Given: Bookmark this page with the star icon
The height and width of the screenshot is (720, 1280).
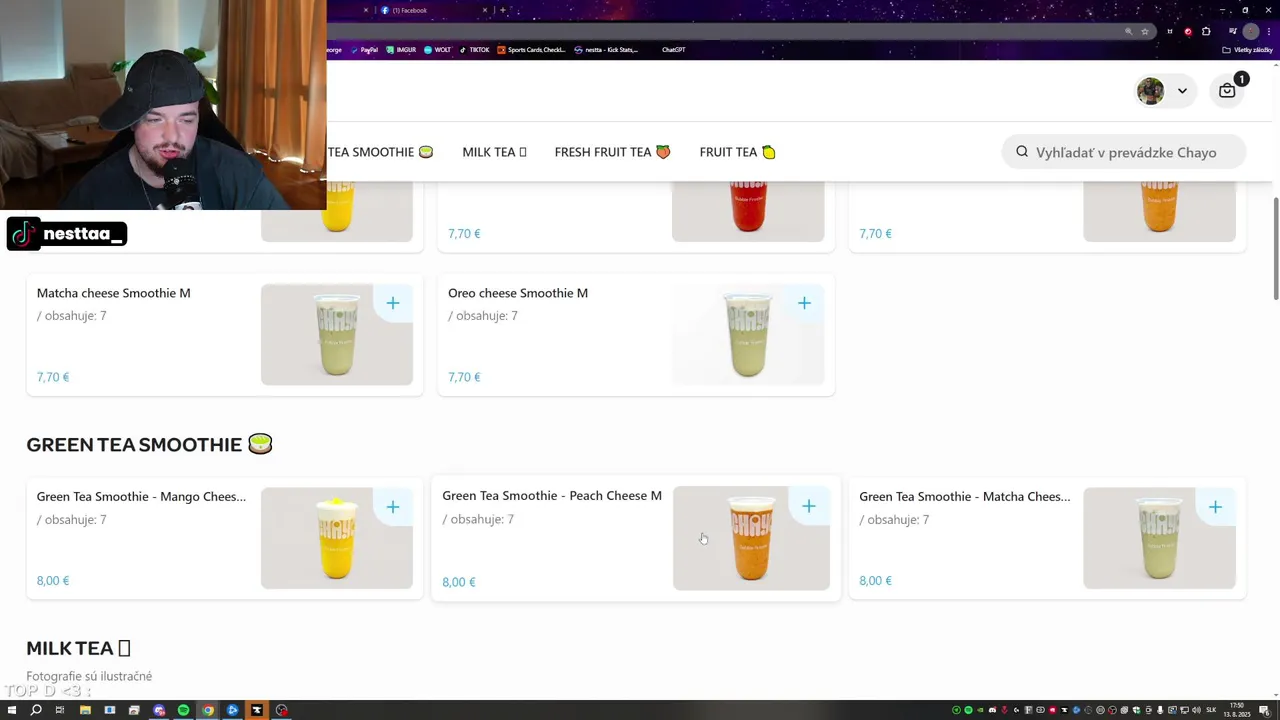Looking at the screenshot, I should 1145,31.
